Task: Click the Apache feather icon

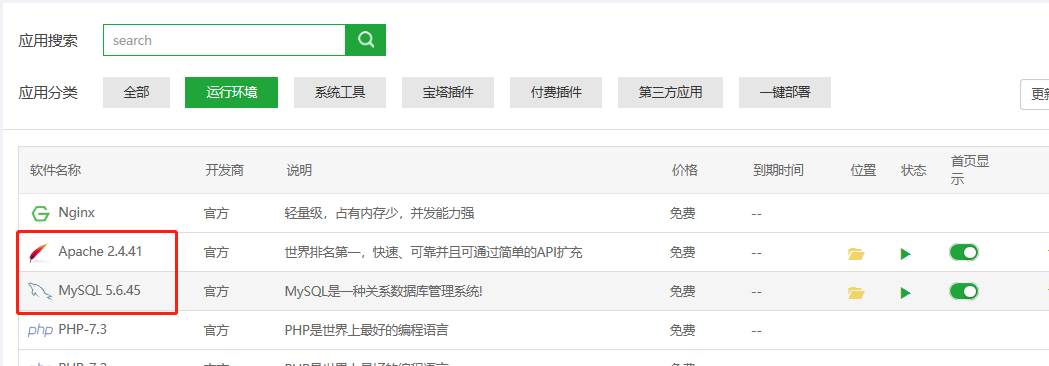Action: 39,253
